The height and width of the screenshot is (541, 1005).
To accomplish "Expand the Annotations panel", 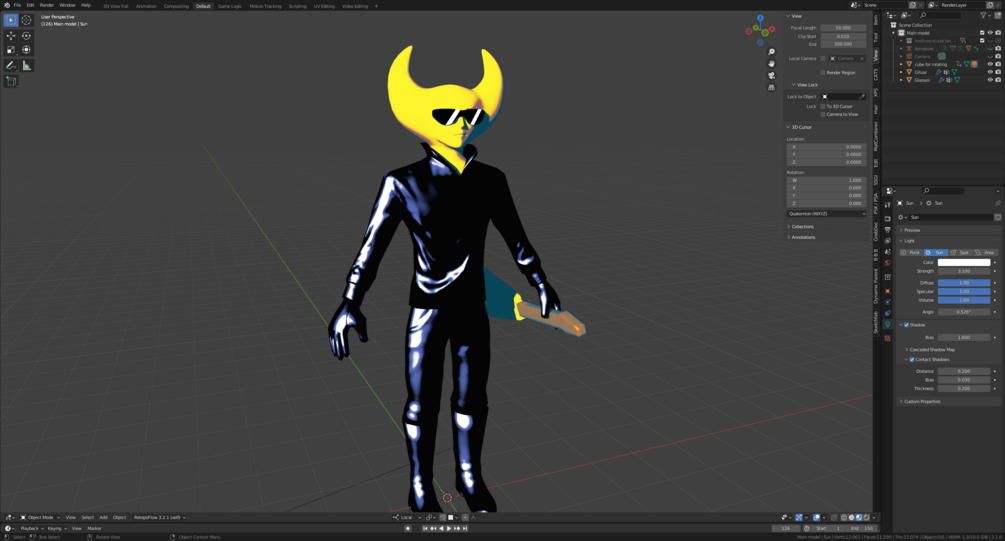I will click(801, 237).
